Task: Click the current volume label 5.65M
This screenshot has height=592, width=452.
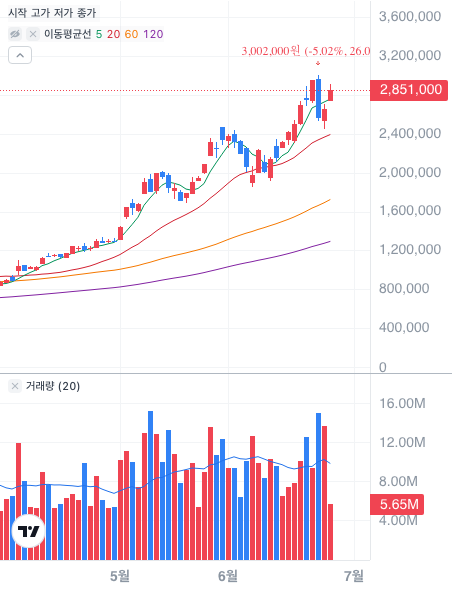Action: click(x=397, y=504)
